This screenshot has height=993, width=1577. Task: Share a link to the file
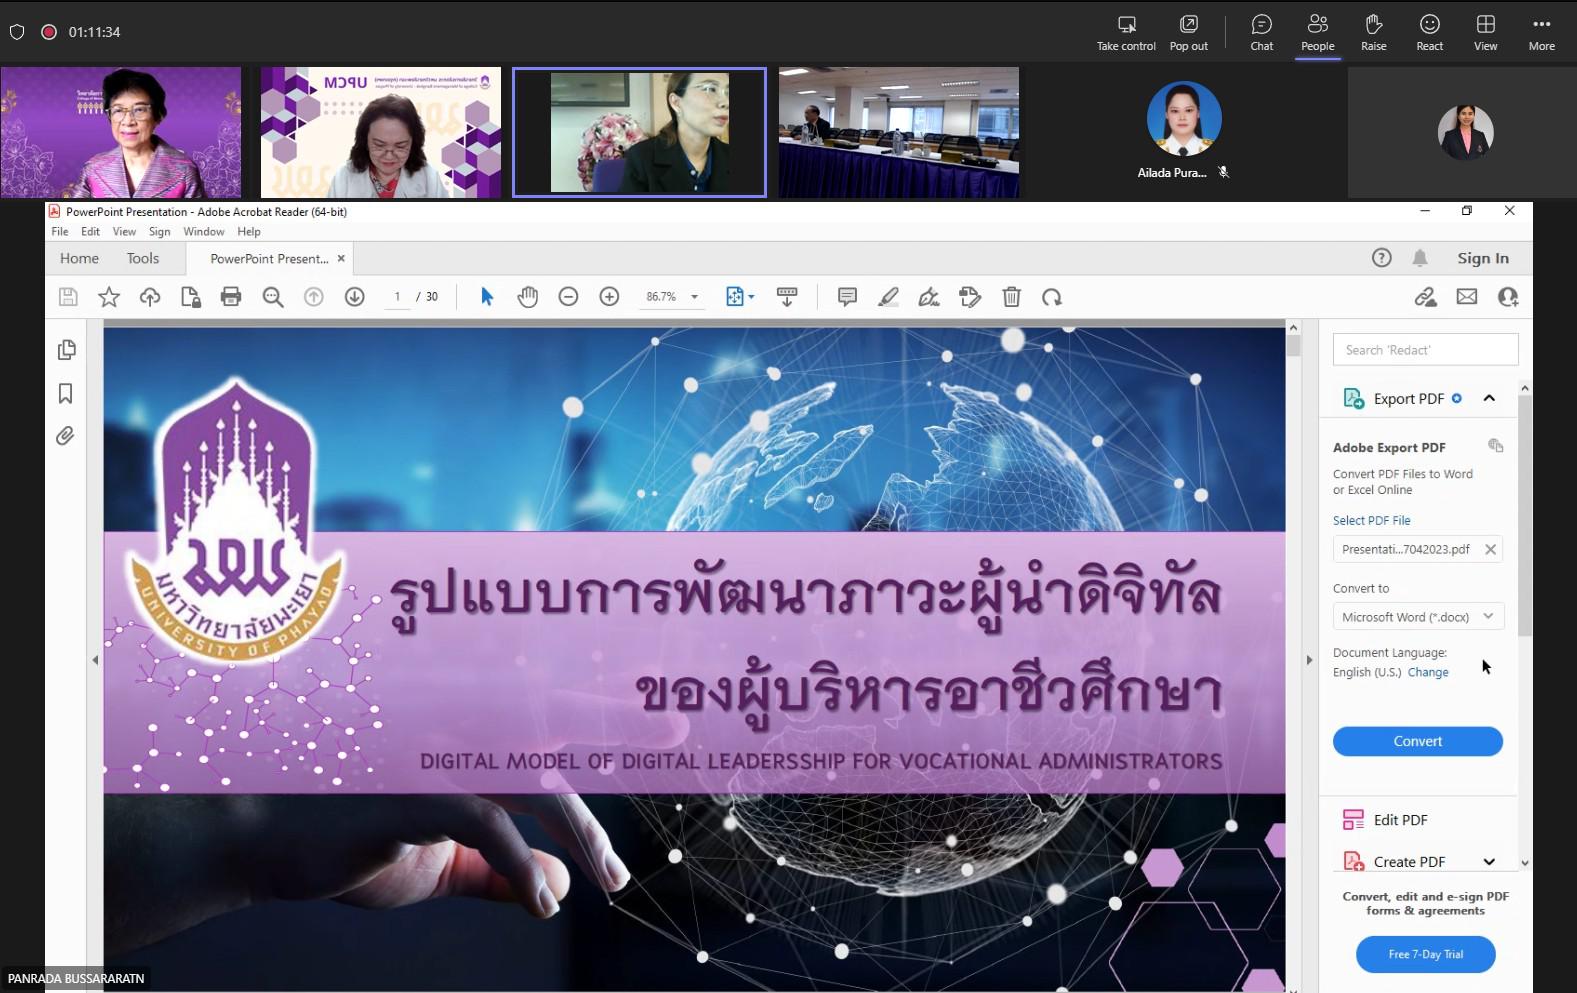point(1426,297)
